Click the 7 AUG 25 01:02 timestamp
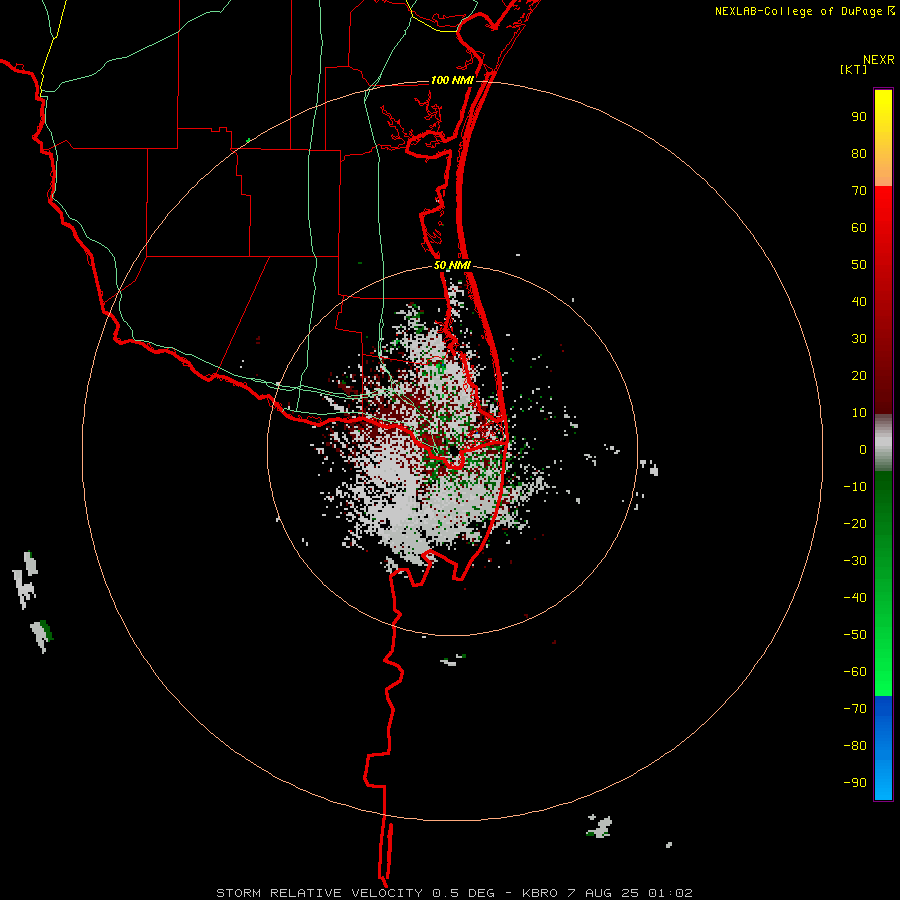The image size is (900, 900). coord(630,893)
